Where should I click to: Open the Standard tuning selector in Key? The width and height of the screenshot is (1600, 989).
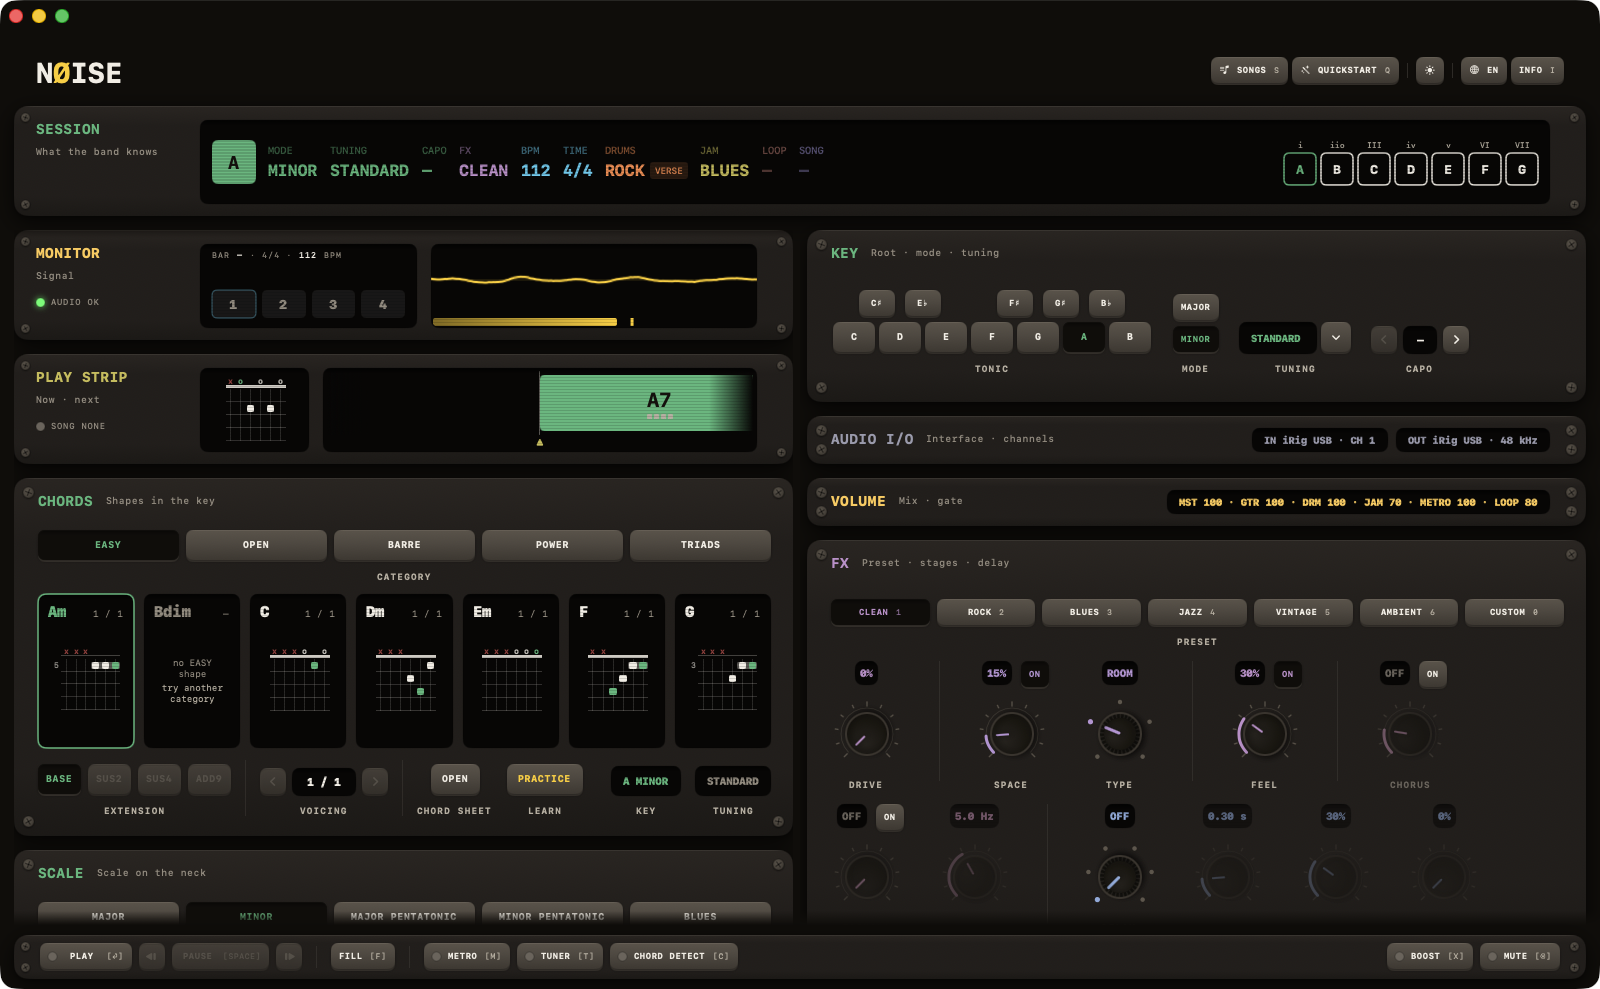(1276, 338)
